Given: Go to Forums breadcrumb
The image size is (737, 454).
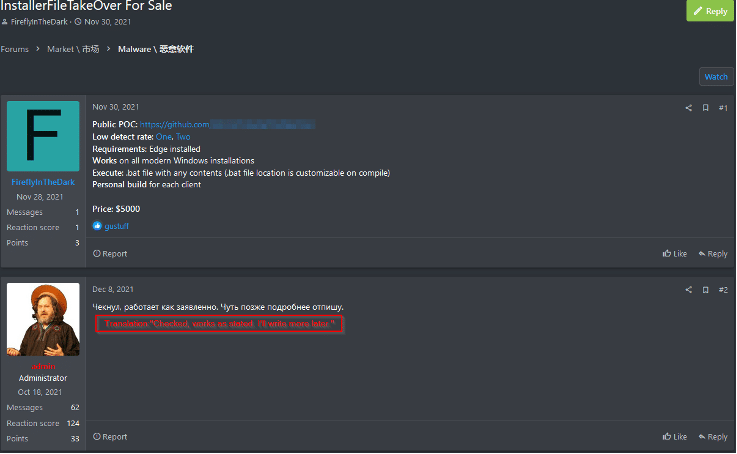Looking at the screenshot, I should [14, 49].
